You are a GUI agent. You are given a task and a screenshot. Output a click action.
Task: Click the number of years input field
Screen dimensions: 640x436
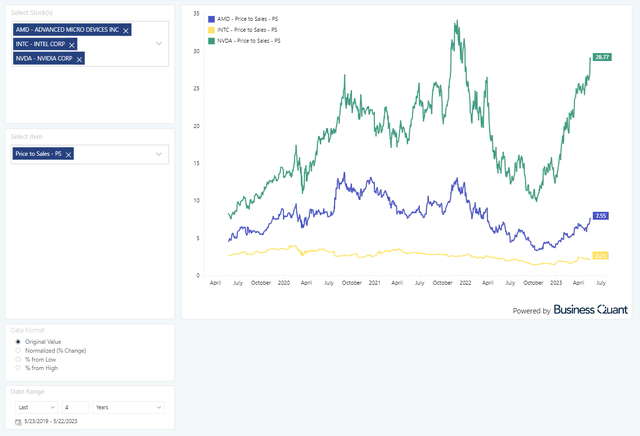[x=75, y=407]
